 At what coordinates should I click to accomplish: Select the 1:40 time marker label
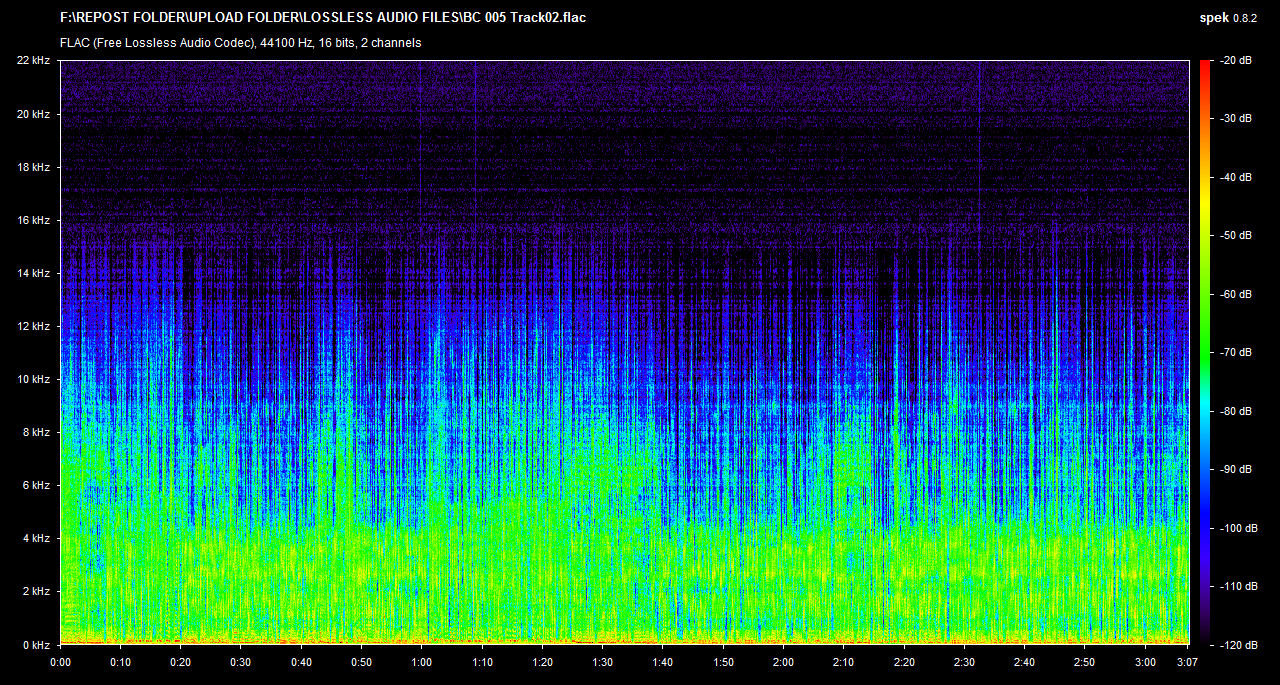click(663, 662)
